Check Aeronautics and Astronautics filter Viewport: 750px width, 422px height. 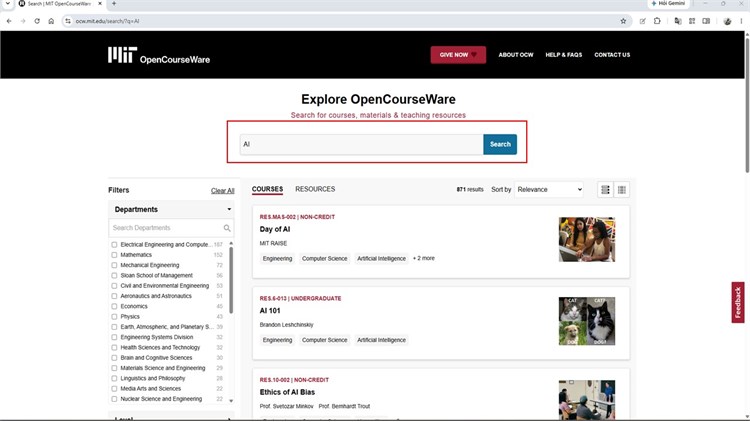[114, 296]
